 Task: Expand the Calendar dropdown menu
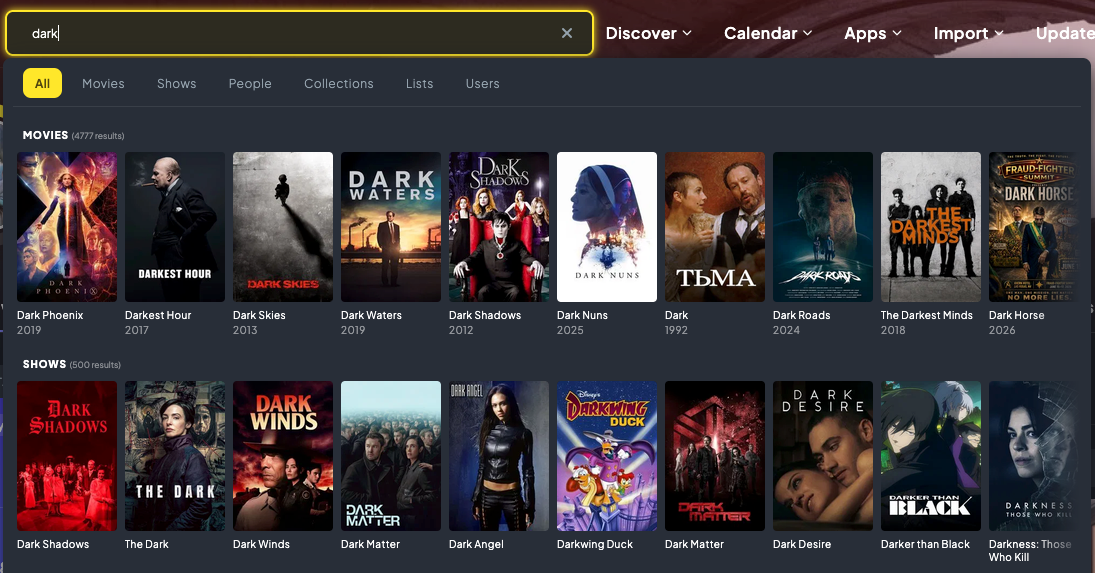coord(767,33)
